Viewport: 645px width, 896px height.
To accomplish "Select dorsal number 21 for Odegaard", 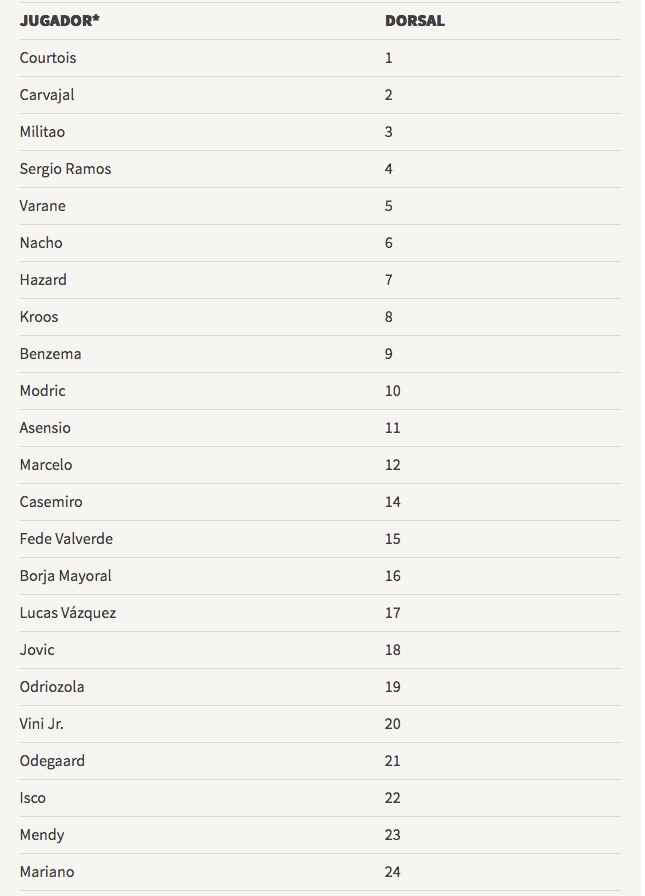I will [392, 761].
